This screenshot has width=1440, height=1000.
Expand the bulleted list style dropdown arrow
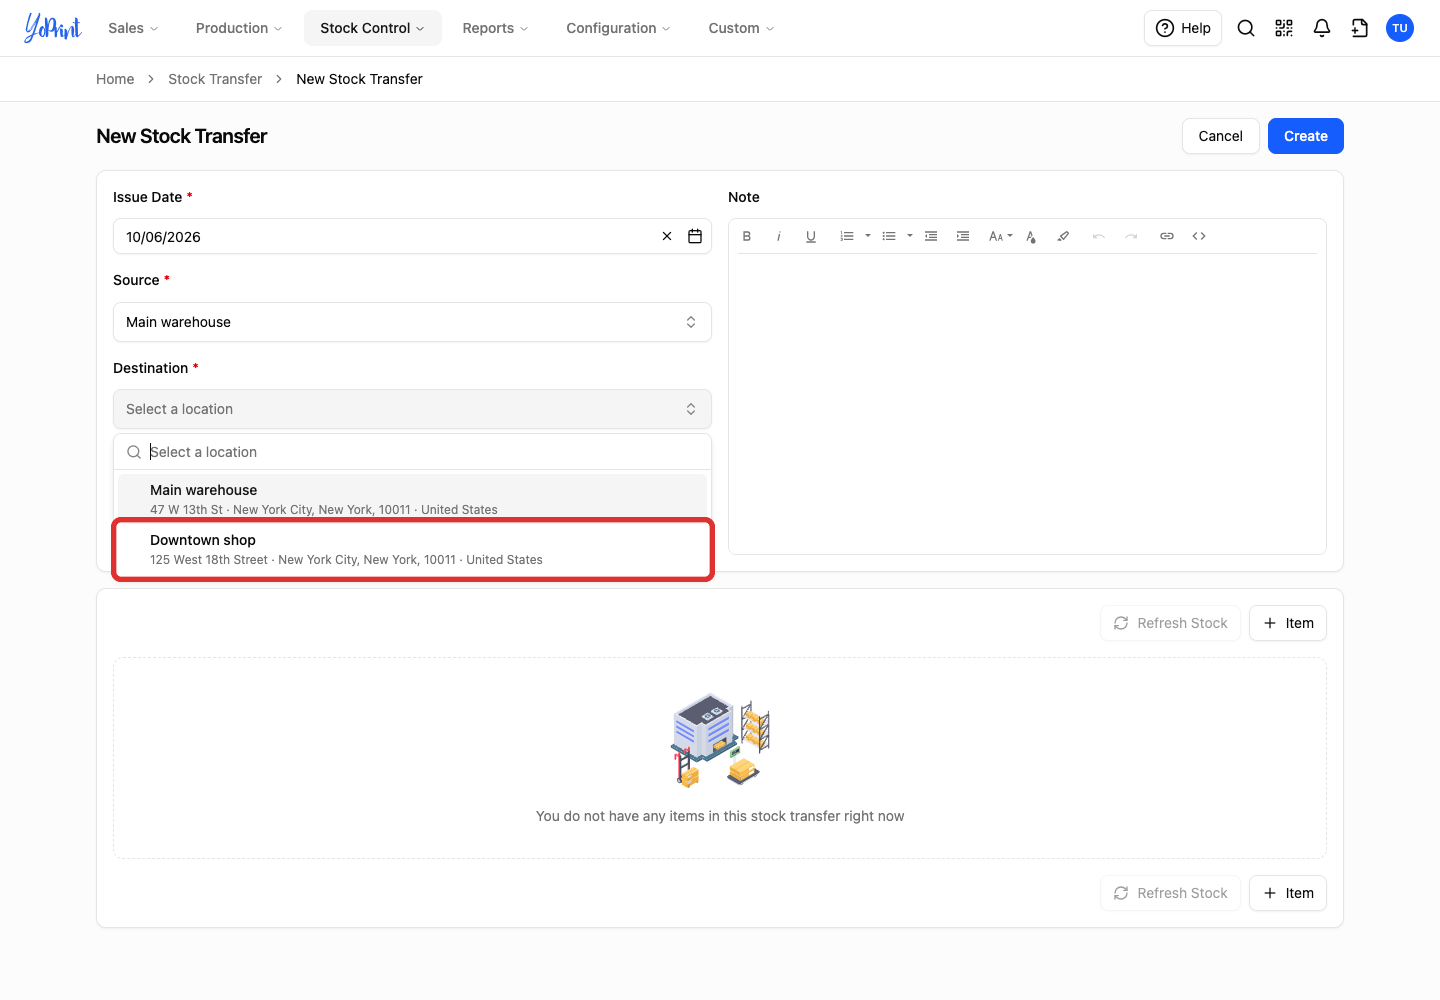click(x=910, y=236)
